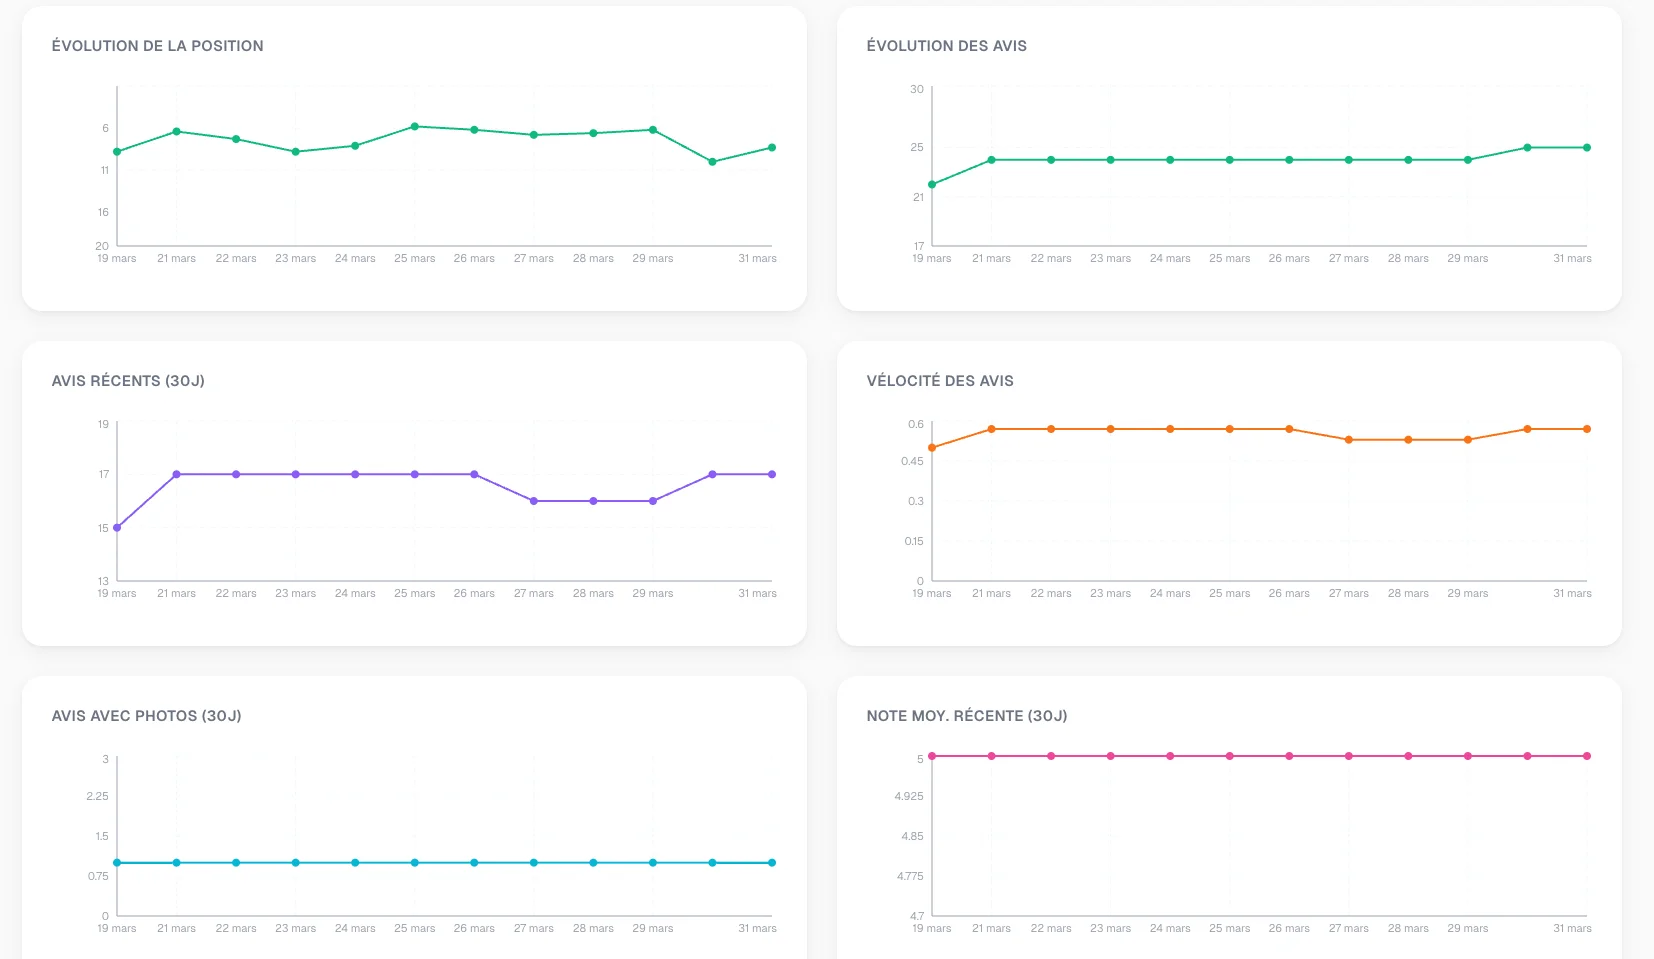Select the 27 mars orange point in Vélocité des avis
This screenshot has height=959, width=1654.
[1349, 440]
